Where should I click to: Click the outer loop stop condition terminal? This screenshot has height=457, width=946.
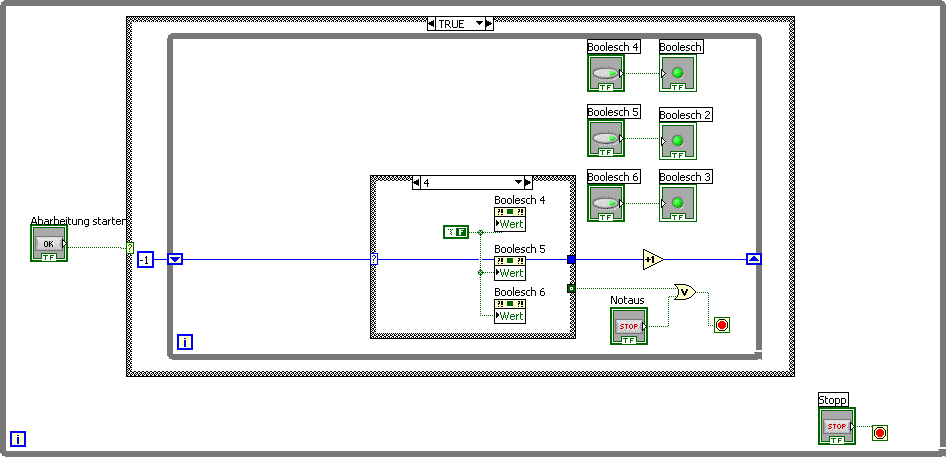(x=880, y=432)
